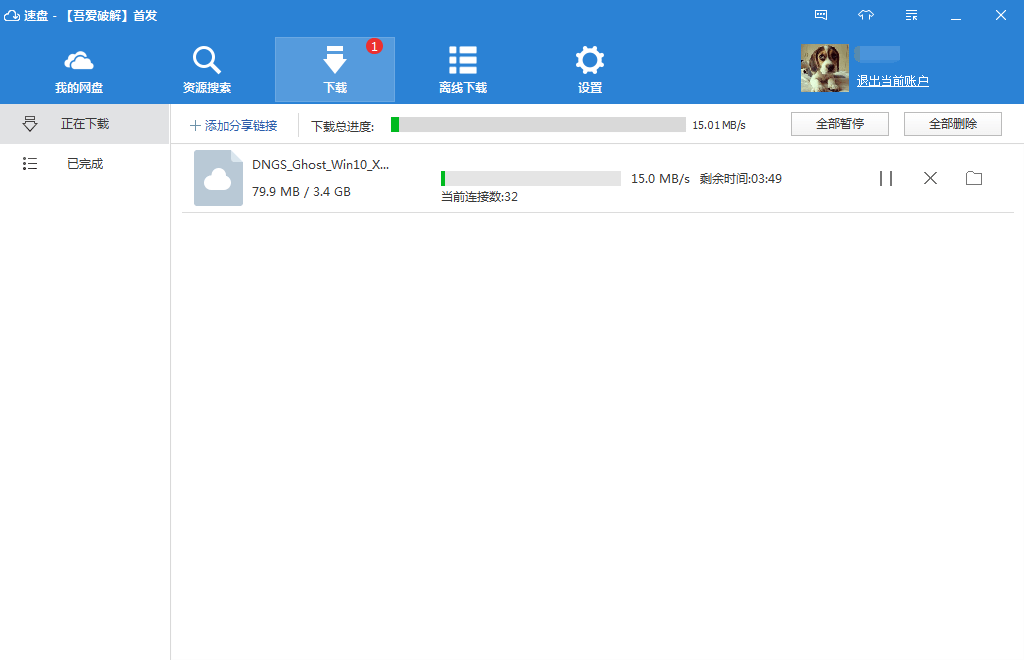
Task: Click the file name DNGS_Ghost_Win10_X...
Action: click(320, 165)
